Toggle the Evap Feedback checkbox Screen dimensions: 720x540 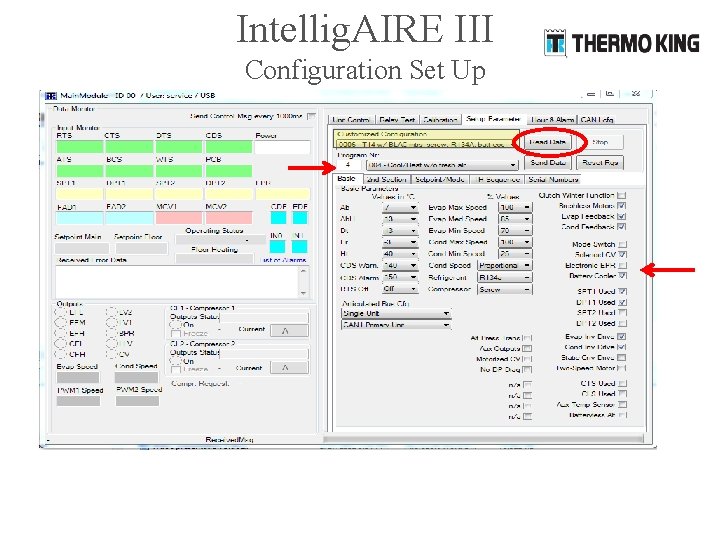tap(622, 216)
